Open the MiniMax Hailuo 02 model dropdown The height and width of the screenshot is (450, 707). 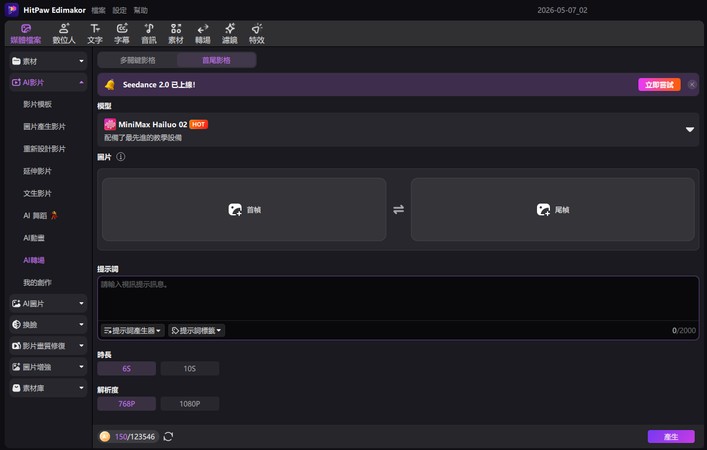398,130
